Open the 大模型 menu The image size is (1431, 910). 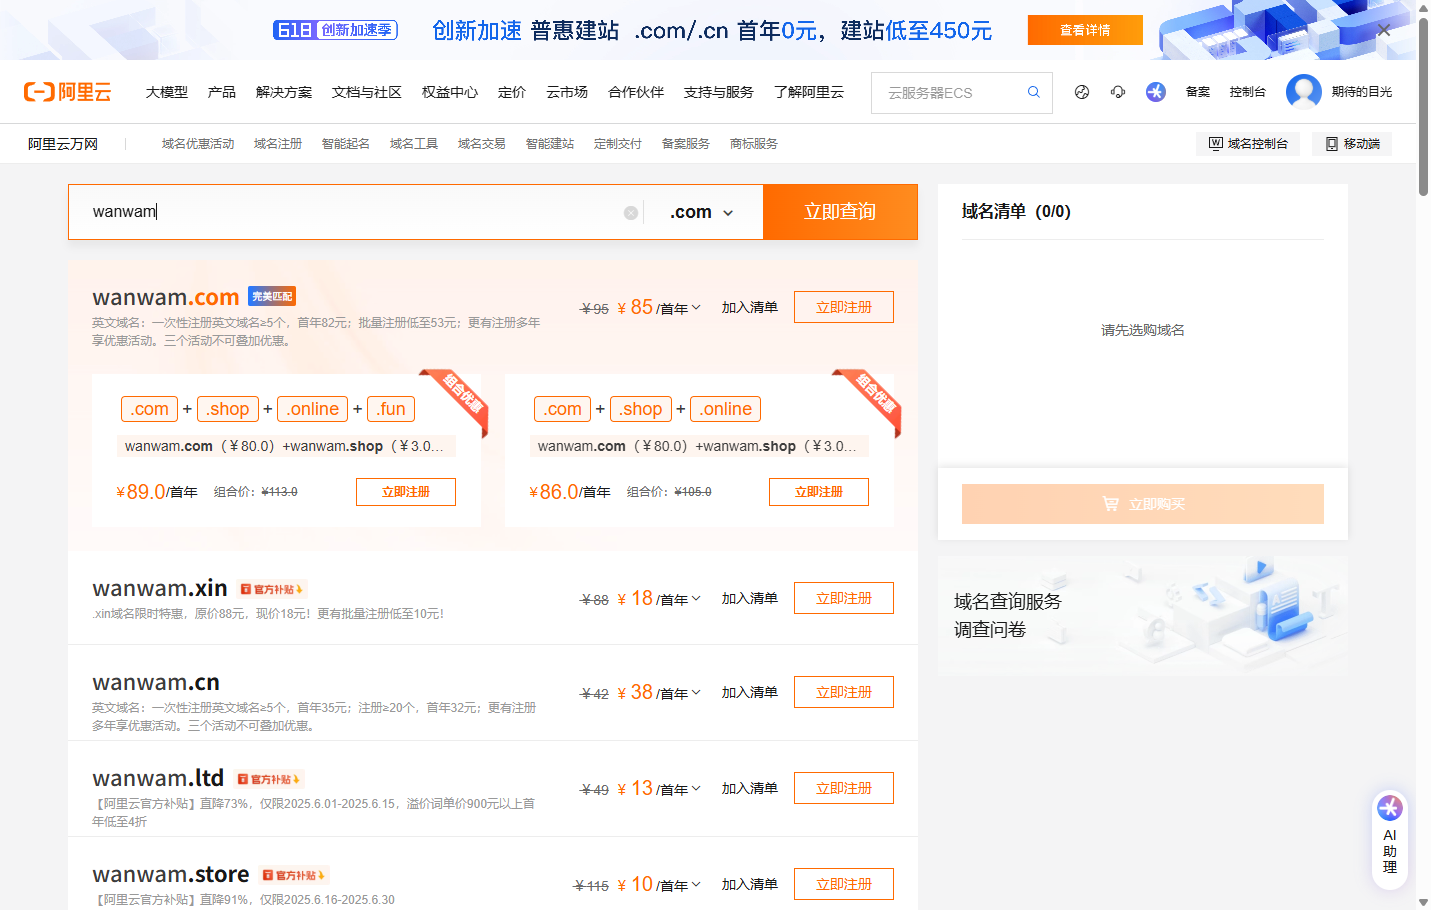coord(167,92)
